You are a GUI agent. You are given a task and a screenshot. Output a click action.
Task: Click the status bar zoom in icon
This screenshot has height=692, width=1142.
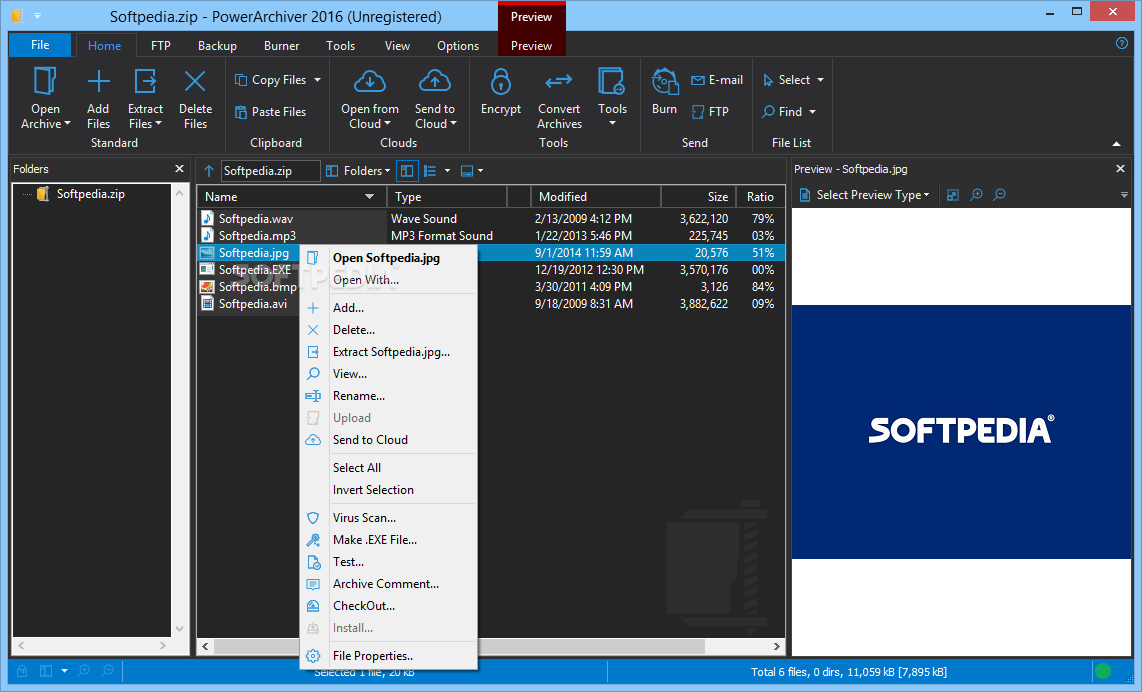pyautogui.click(x=84, y=671)
